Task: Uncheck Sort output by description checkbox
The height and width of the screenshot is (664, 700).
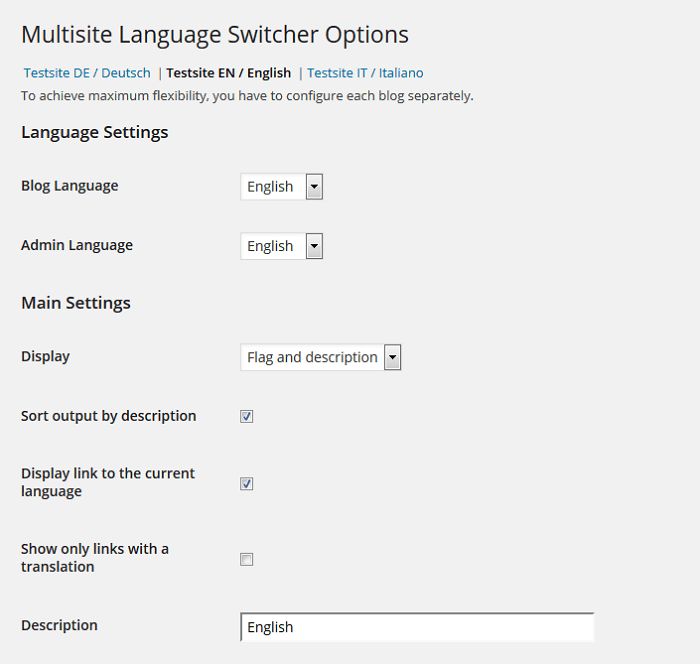Action: click(246, 417)
